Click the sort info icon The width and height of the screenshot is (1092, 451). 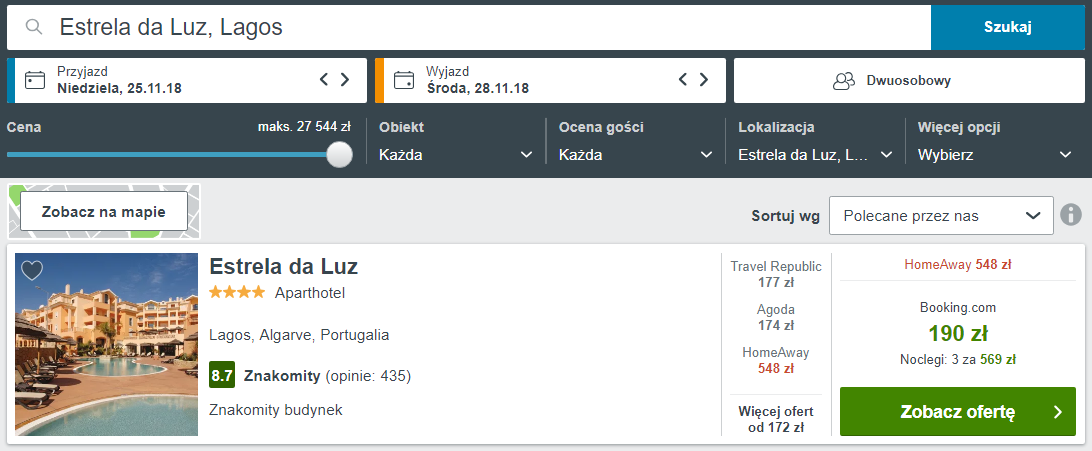(x=1071, y=215)
